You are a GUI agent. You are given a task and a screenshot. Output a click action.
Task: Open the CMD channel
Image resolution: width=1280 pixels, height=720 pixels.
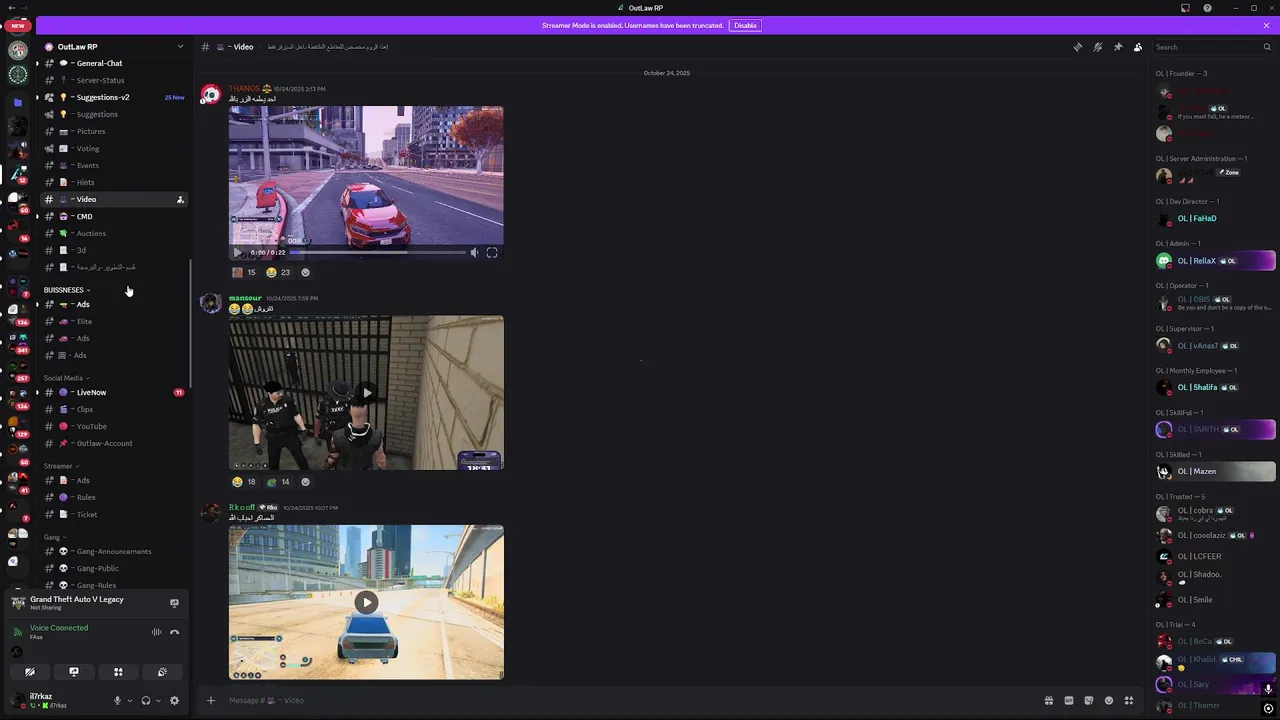point(112,216)
